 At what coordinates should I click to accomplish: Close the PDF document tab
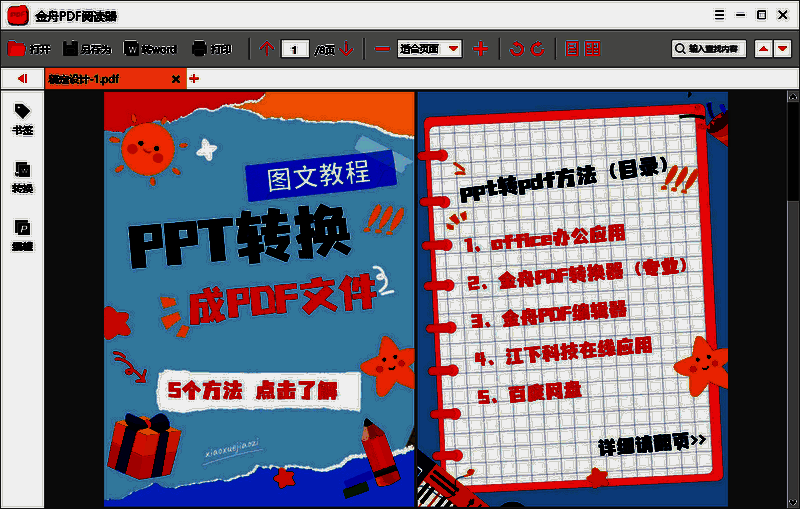176,79
